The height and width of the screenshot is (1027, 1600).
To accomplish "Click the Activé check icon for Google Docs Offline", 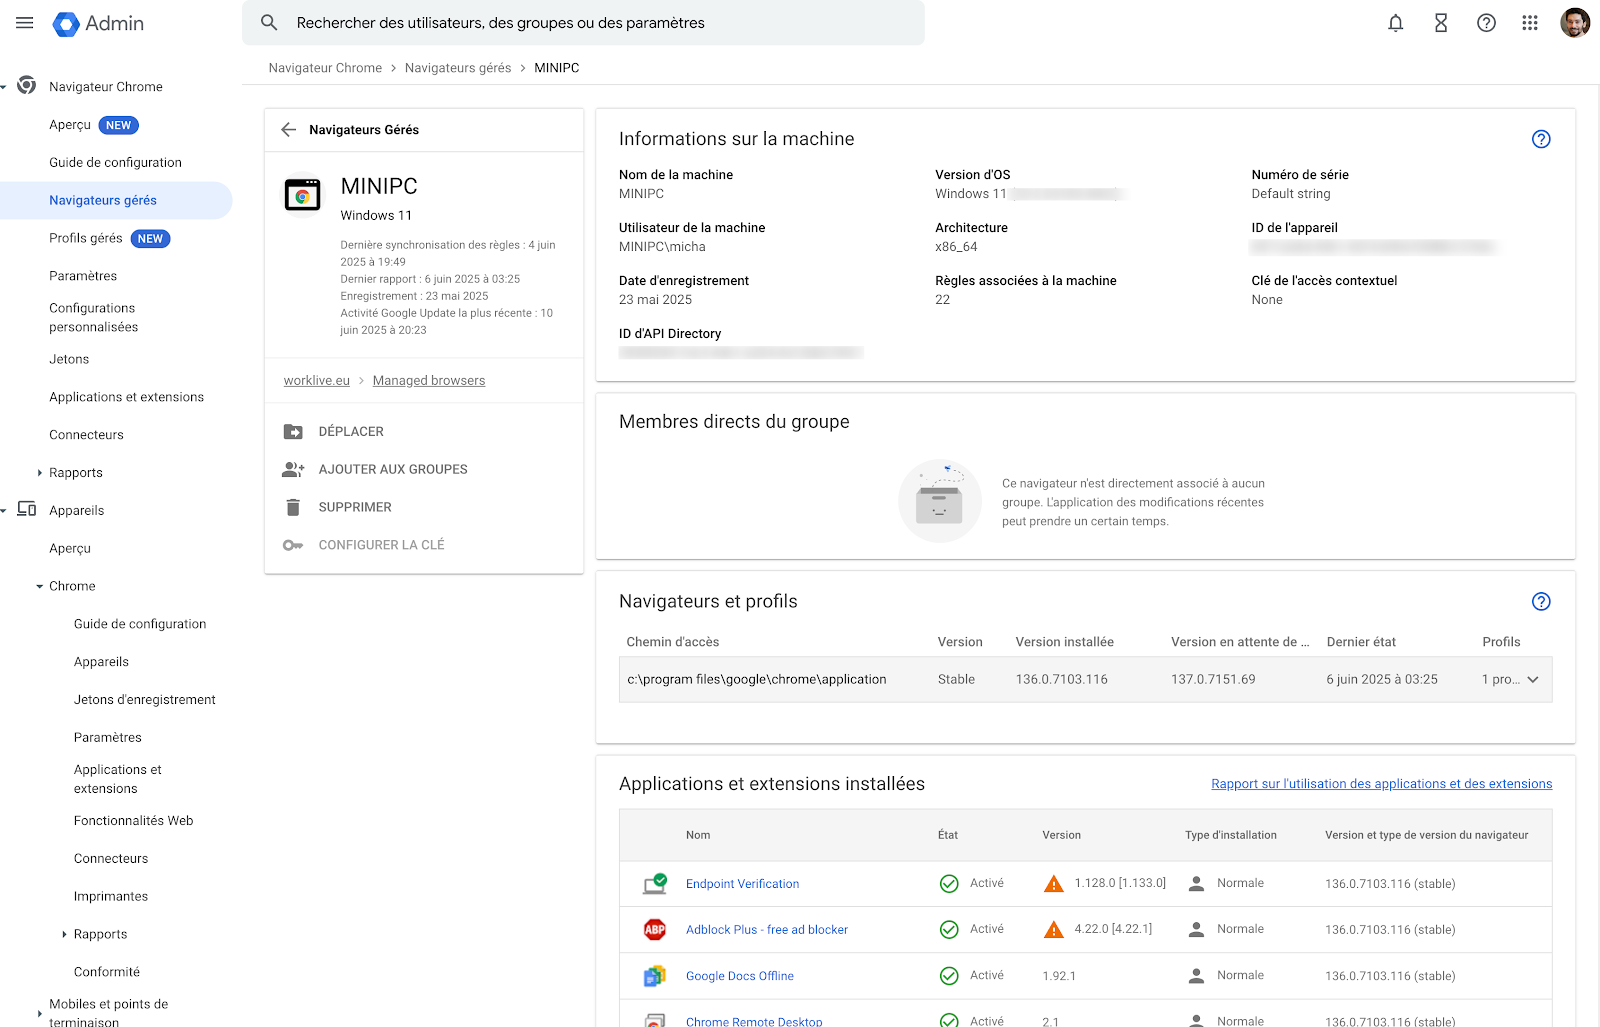I will coord(949,976).
